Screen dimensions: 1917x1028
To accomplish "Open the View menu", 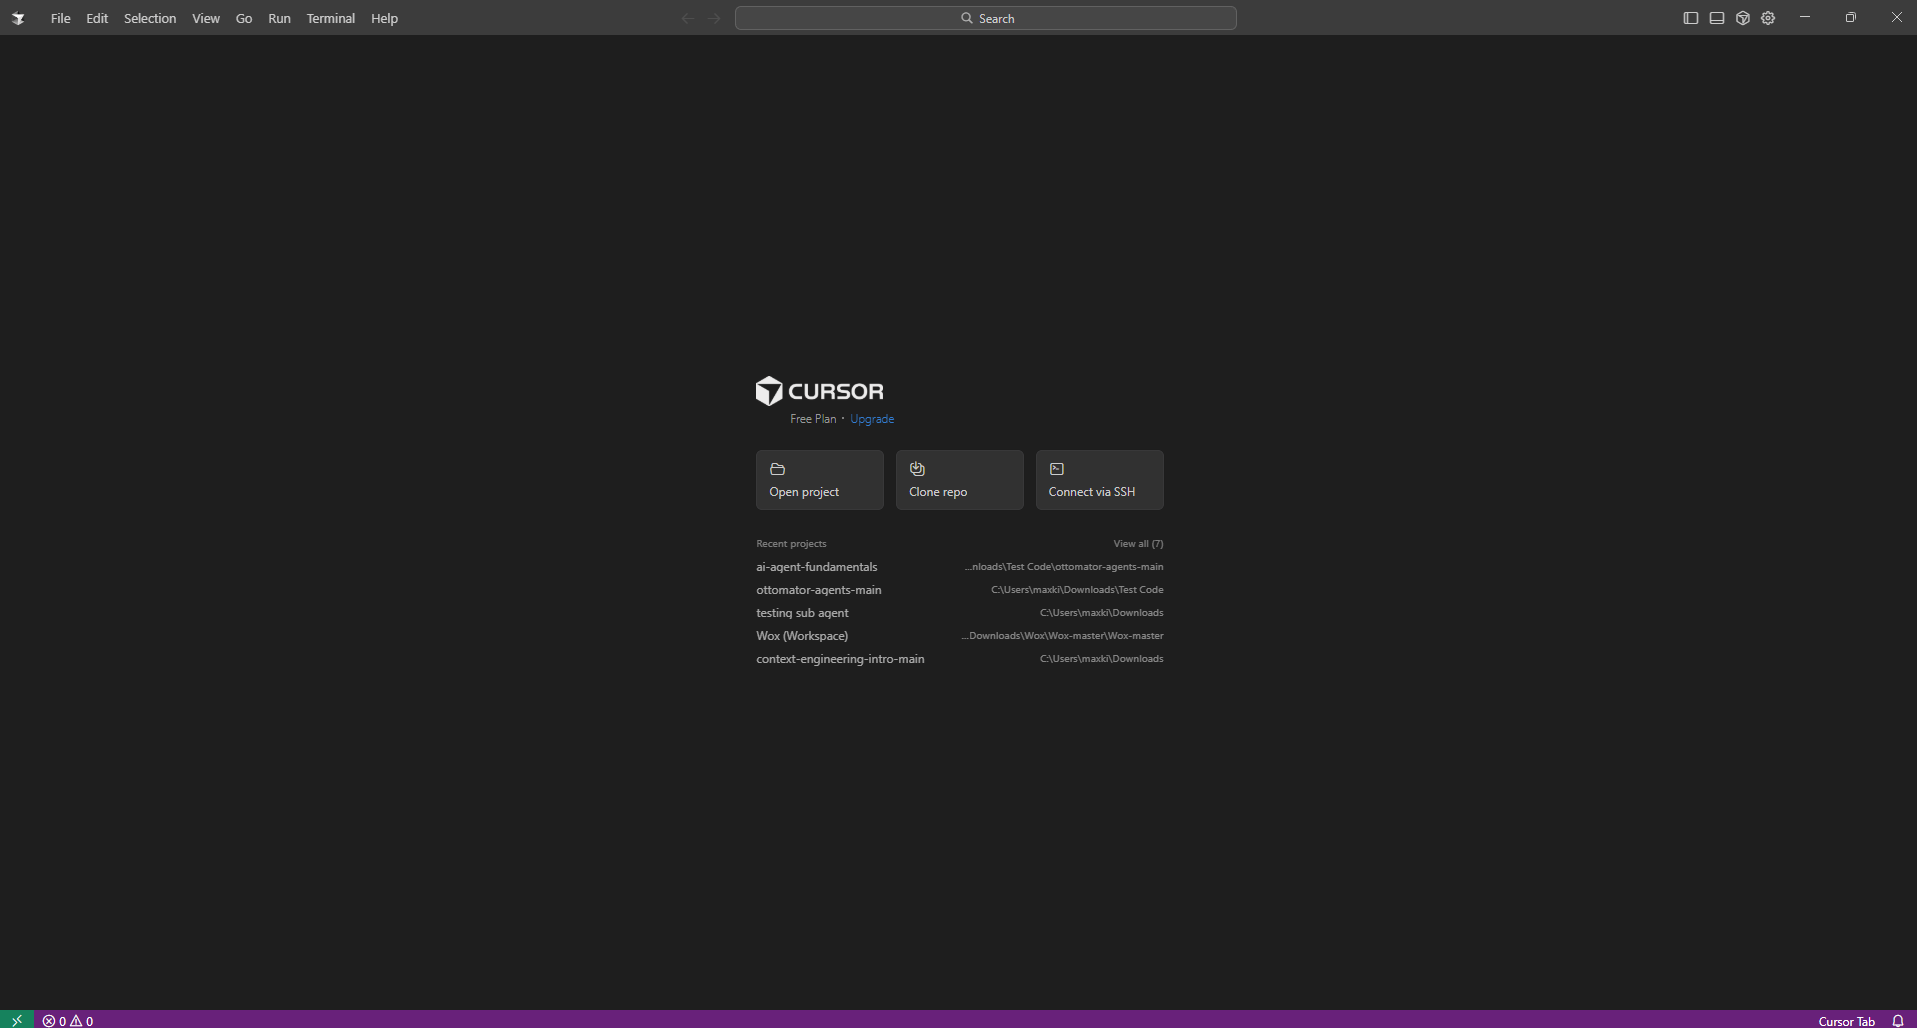I will [x=206, y=18].
